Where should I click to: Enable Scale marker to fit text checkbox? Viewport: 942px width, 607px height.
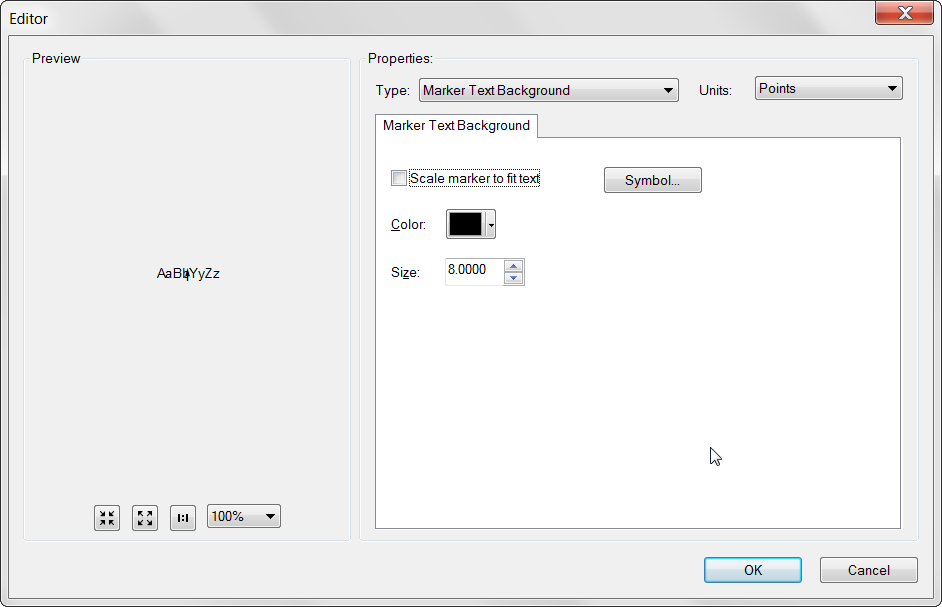click(399, 178)
